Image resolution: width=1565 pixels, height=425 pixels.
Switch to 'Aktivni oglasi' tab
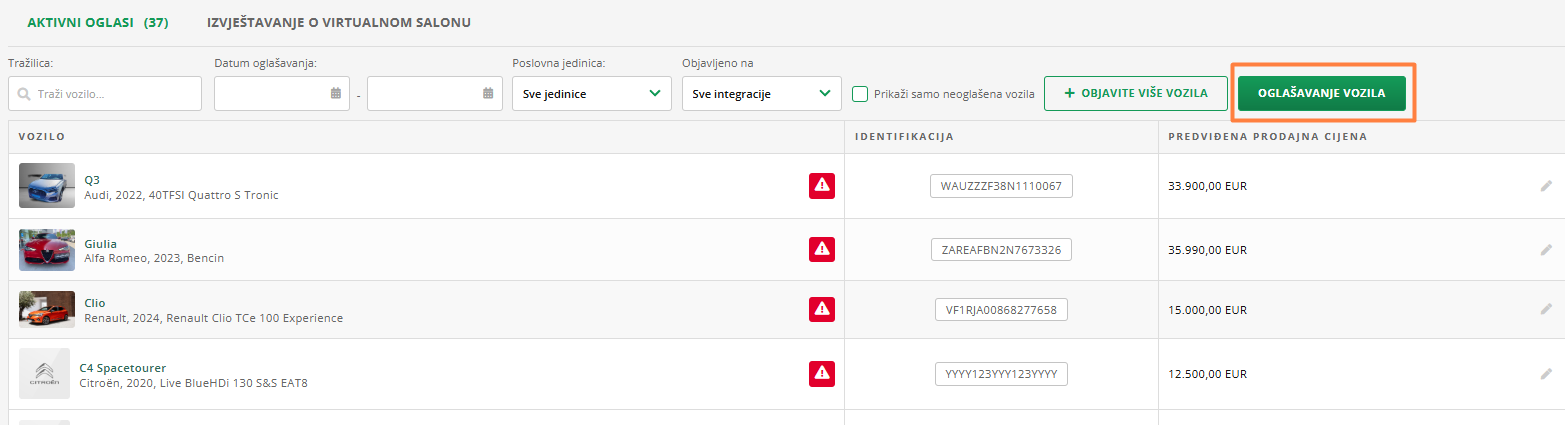coord(97,21)
